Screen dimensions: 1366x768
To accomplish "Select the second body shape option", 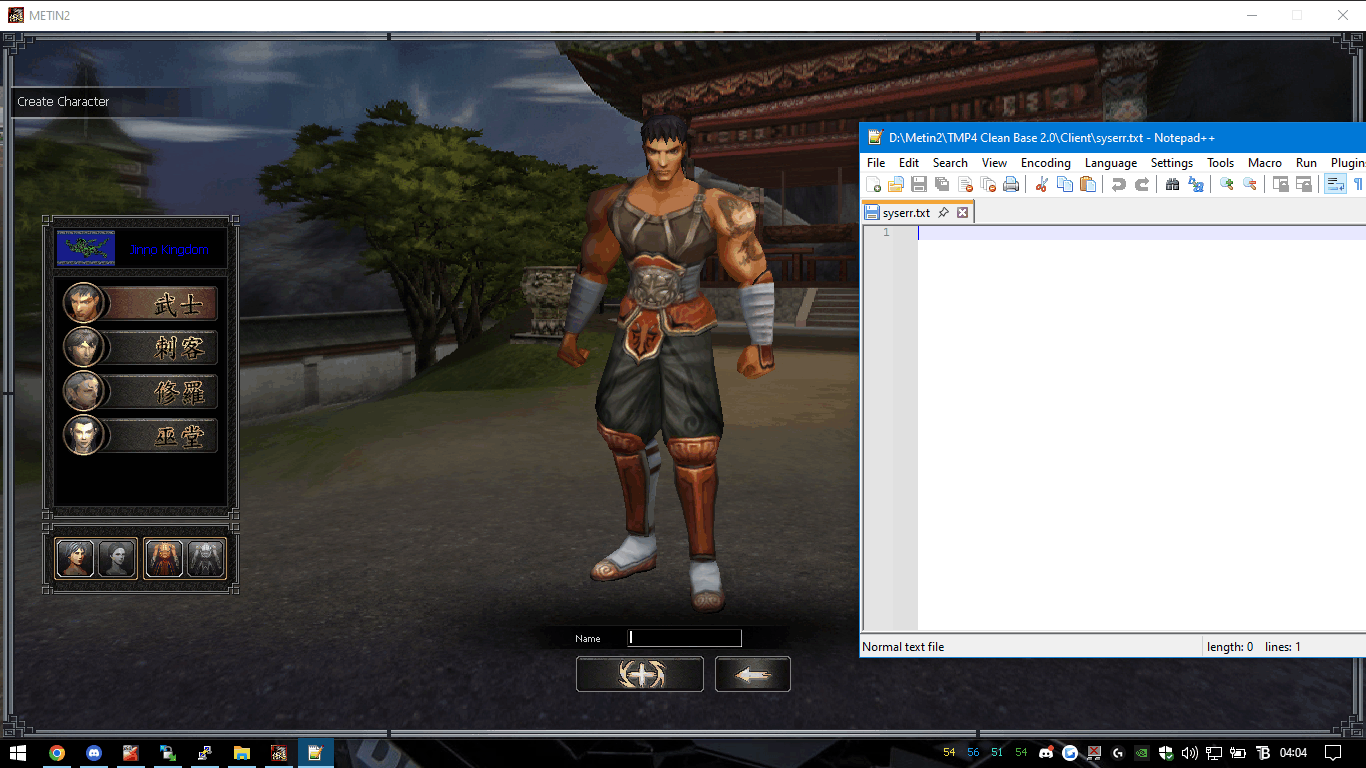I will point(205,559).
